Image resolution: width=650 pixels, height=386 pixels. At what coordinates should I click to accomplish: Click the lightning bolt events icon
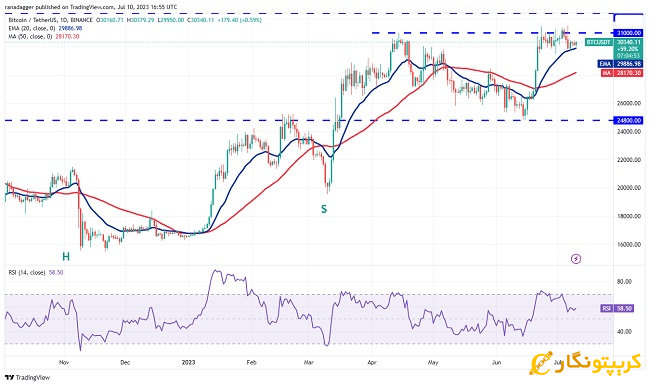tap(576, 259)
